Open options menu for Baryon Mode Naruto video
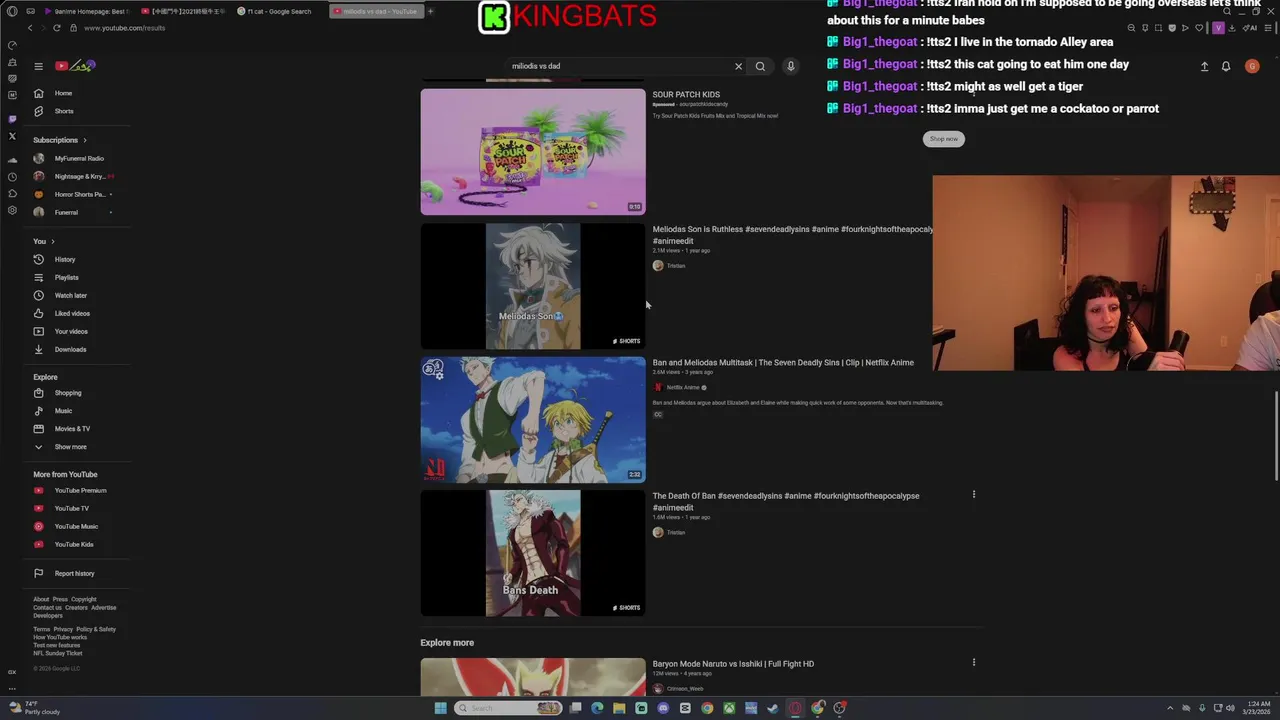This screenshot has height=720, width=1280. tap(973, 662)
